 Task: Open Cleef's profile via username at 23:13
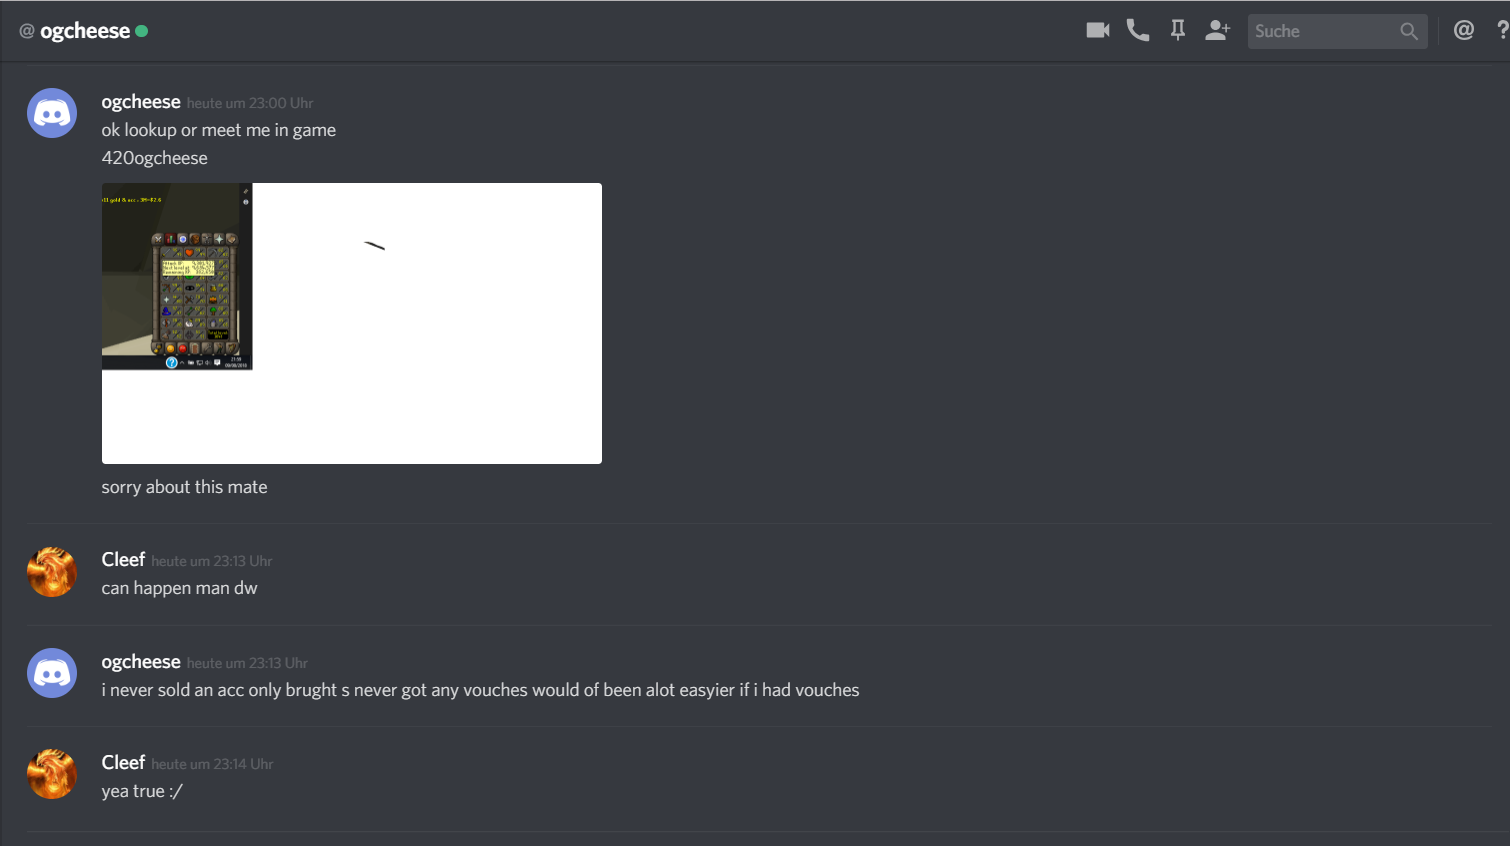123,560
